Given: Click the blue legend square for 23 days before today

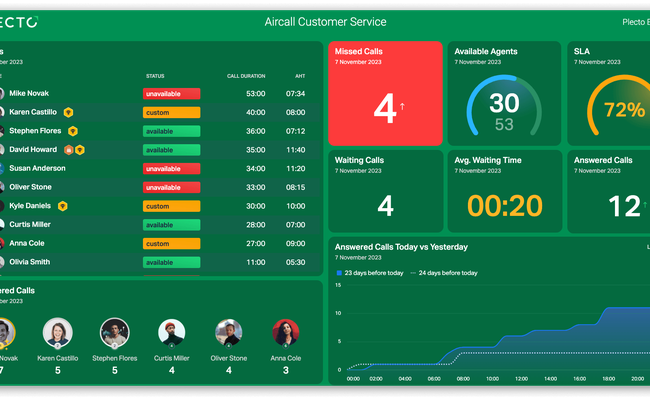Looking at the screenshot, I should coord(339,273).
